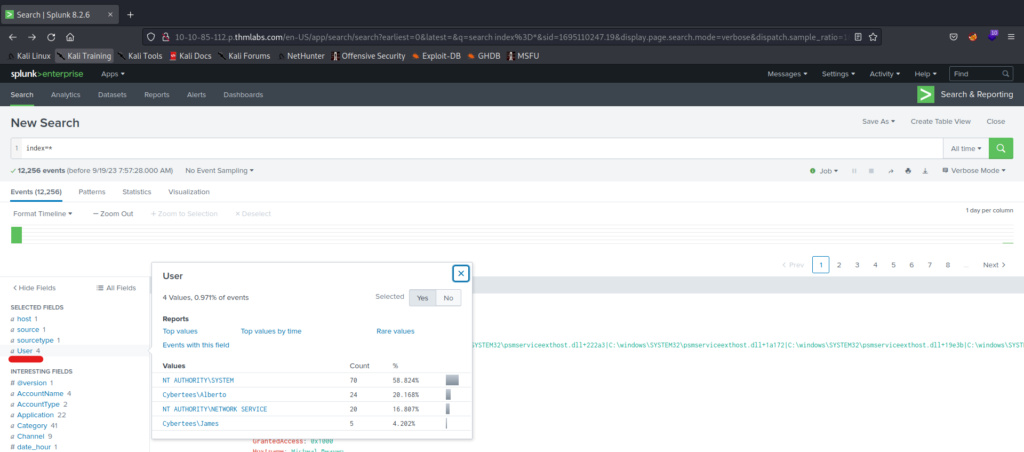This screenshot has height=452, width=1024.
Task: Open the Messages dropdown
Action: [787, 74]
